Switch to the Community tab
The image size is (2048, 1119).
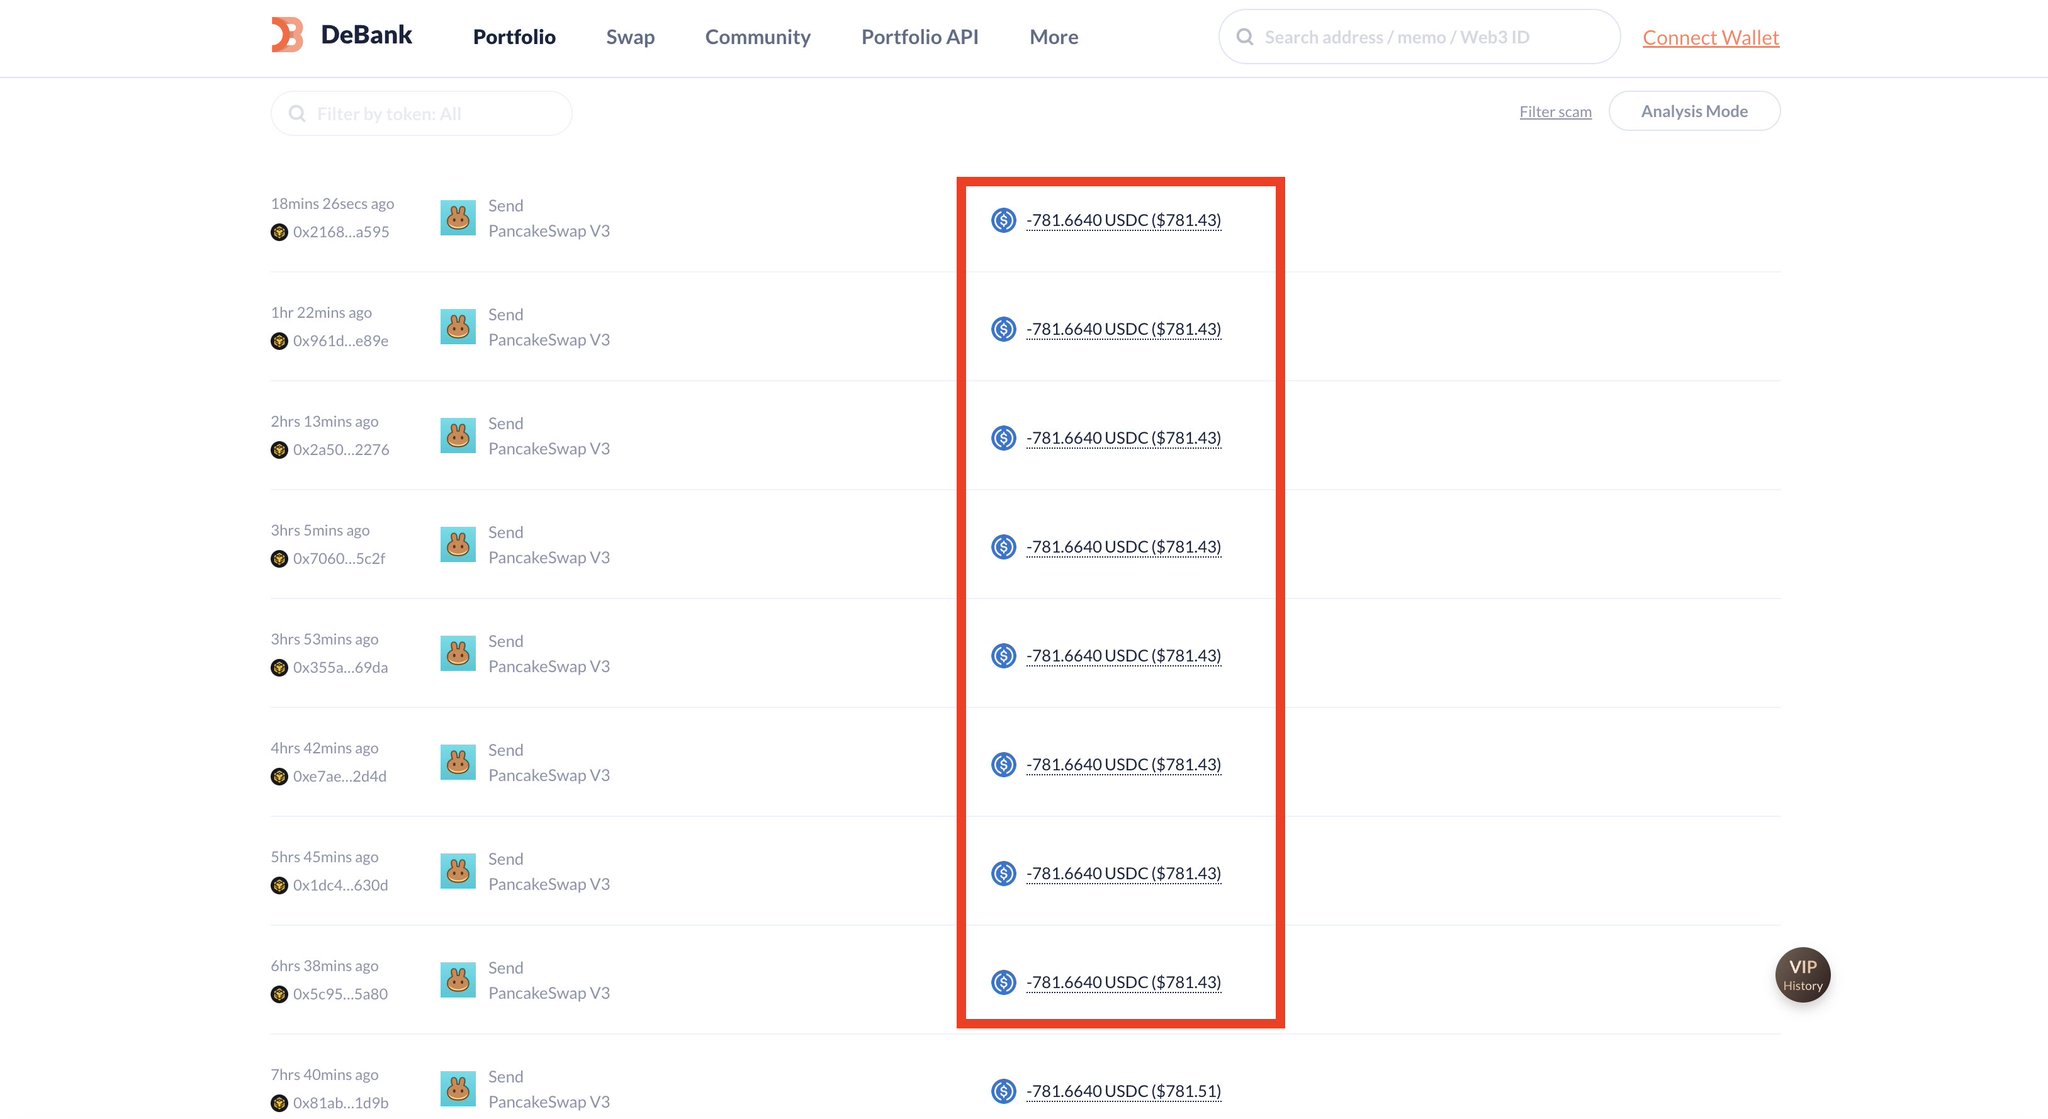pyautogui.click(x=757, y=37)
